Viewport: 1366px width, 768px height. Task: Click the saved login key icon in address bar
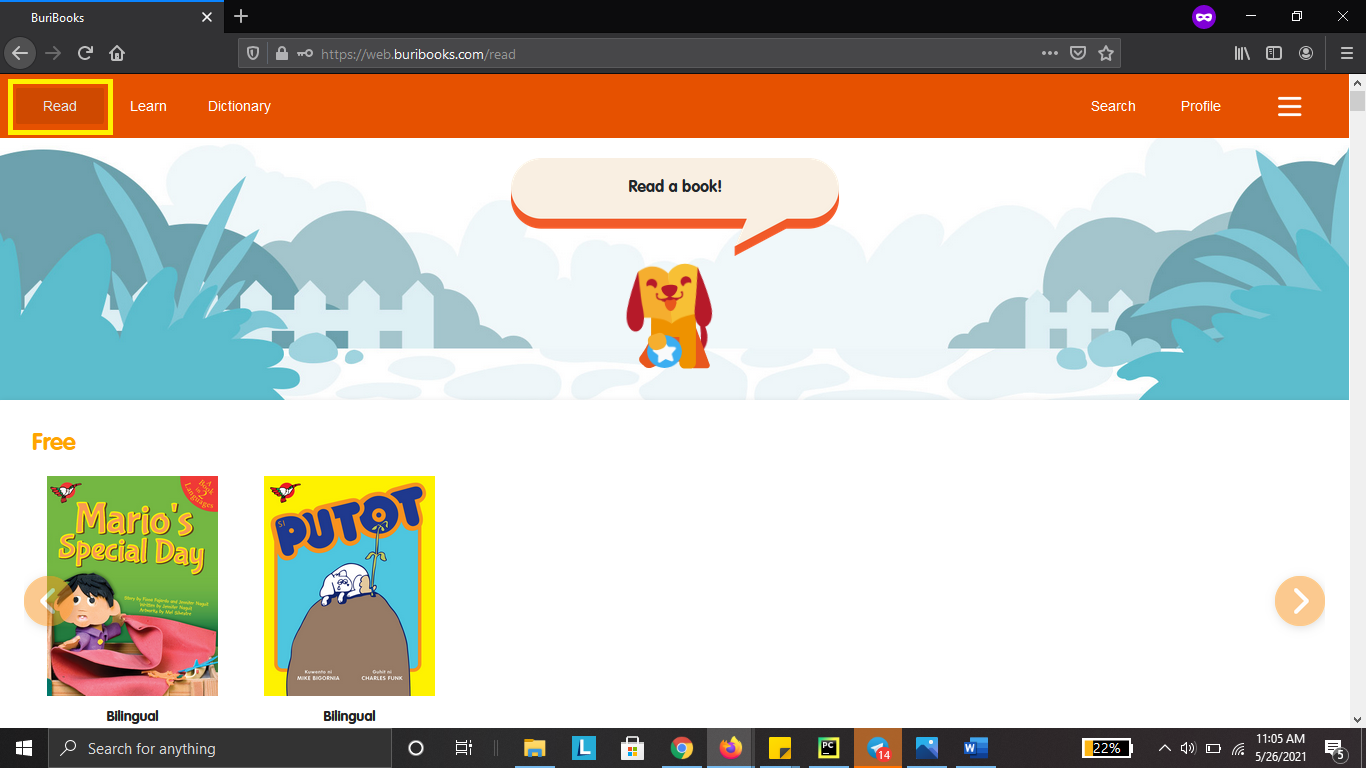click(304, 54)
